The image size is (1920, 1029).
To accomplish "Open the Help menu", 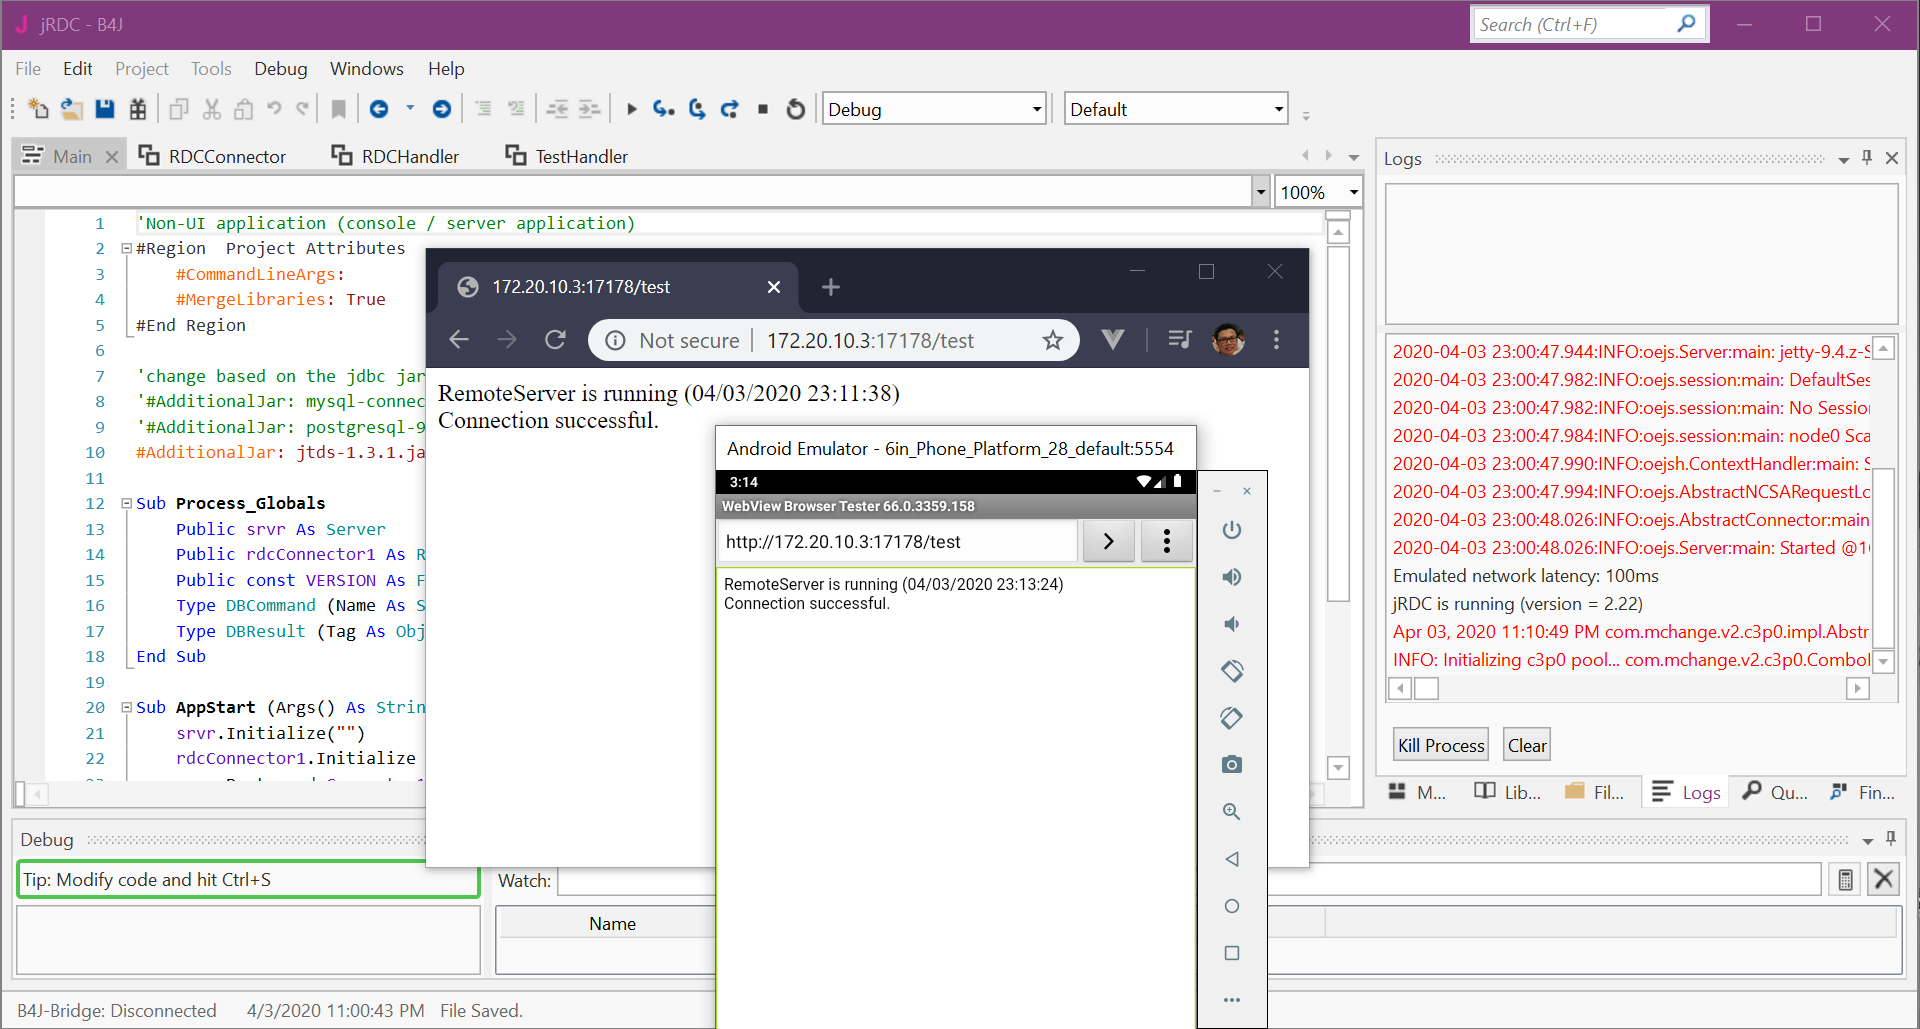I will click(x=446, y=69).
